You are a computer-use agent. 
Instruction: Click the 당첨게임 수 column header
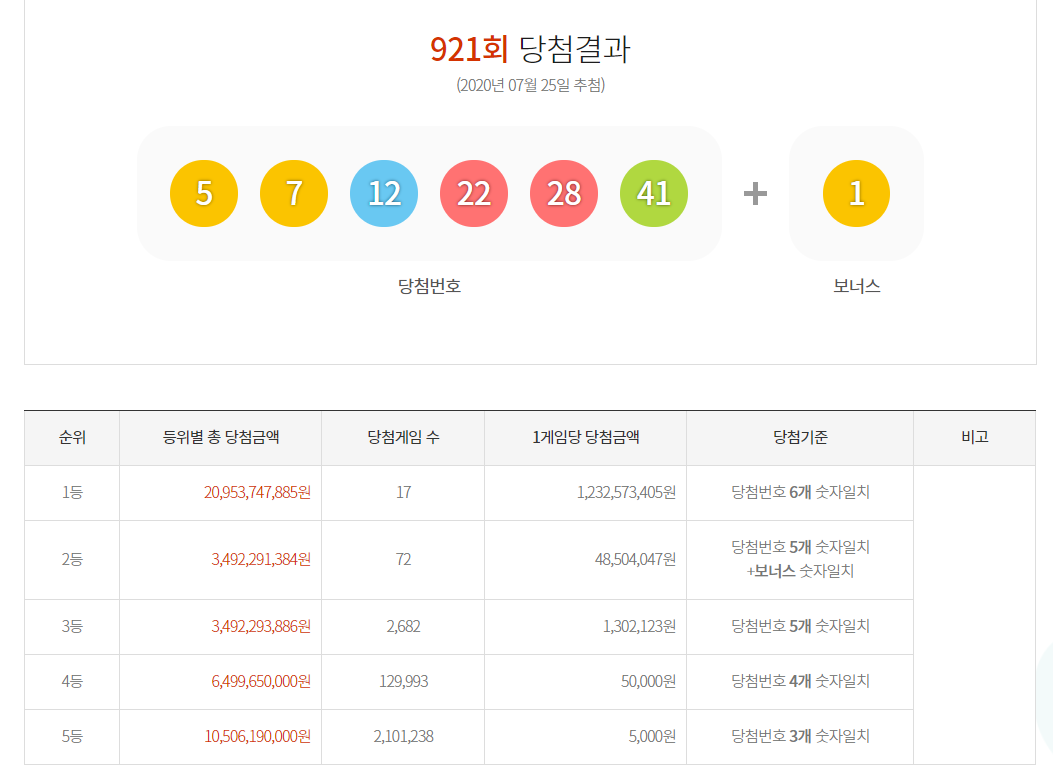coord(403,437)
